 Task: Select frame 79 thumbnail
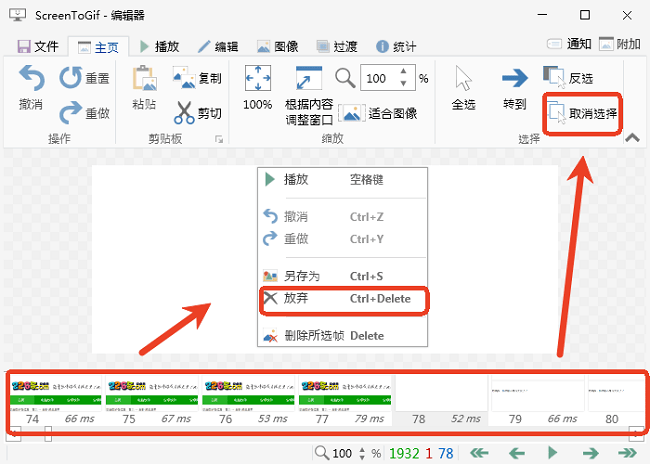539,400
